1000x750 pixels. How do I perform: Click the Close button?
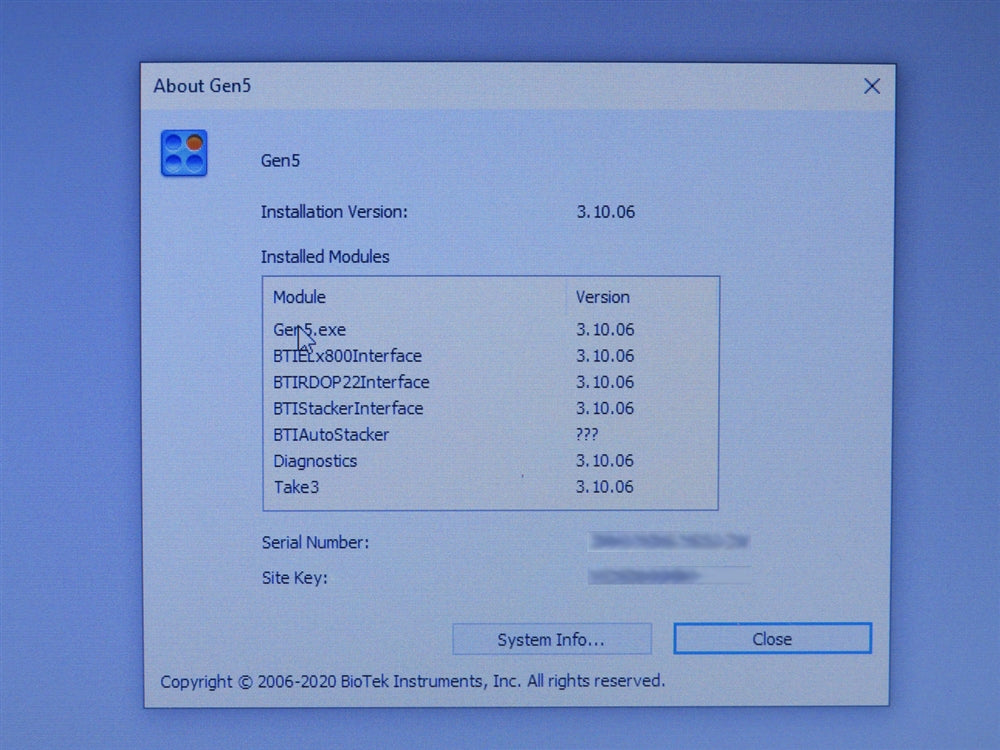[x=772, y=638]
